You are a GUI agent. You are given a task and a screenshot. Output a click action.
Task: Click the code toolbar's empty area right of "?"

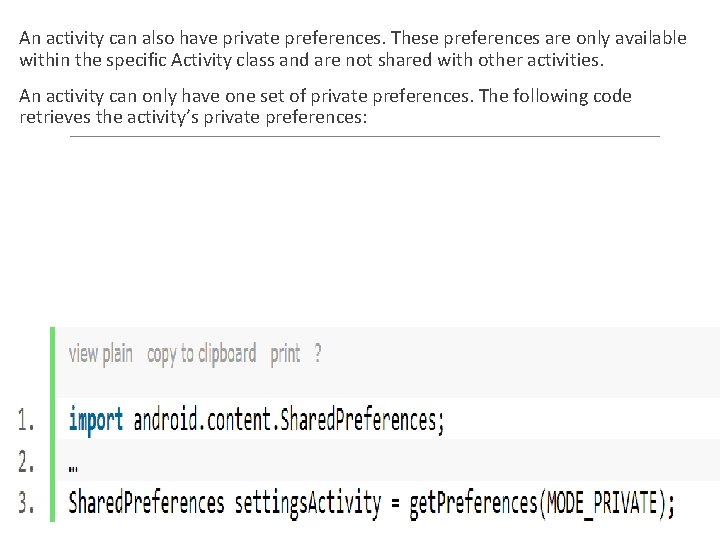[x=520, y=354]
